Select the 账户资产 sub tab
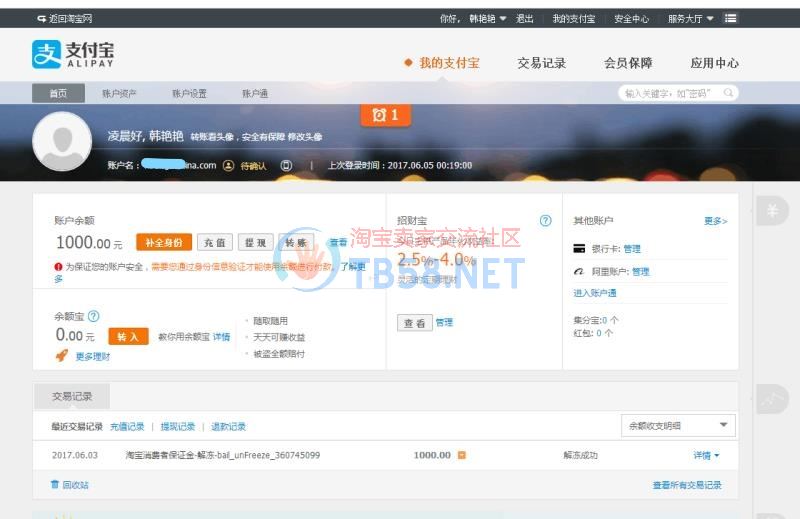800x519 pixels. 119,93
